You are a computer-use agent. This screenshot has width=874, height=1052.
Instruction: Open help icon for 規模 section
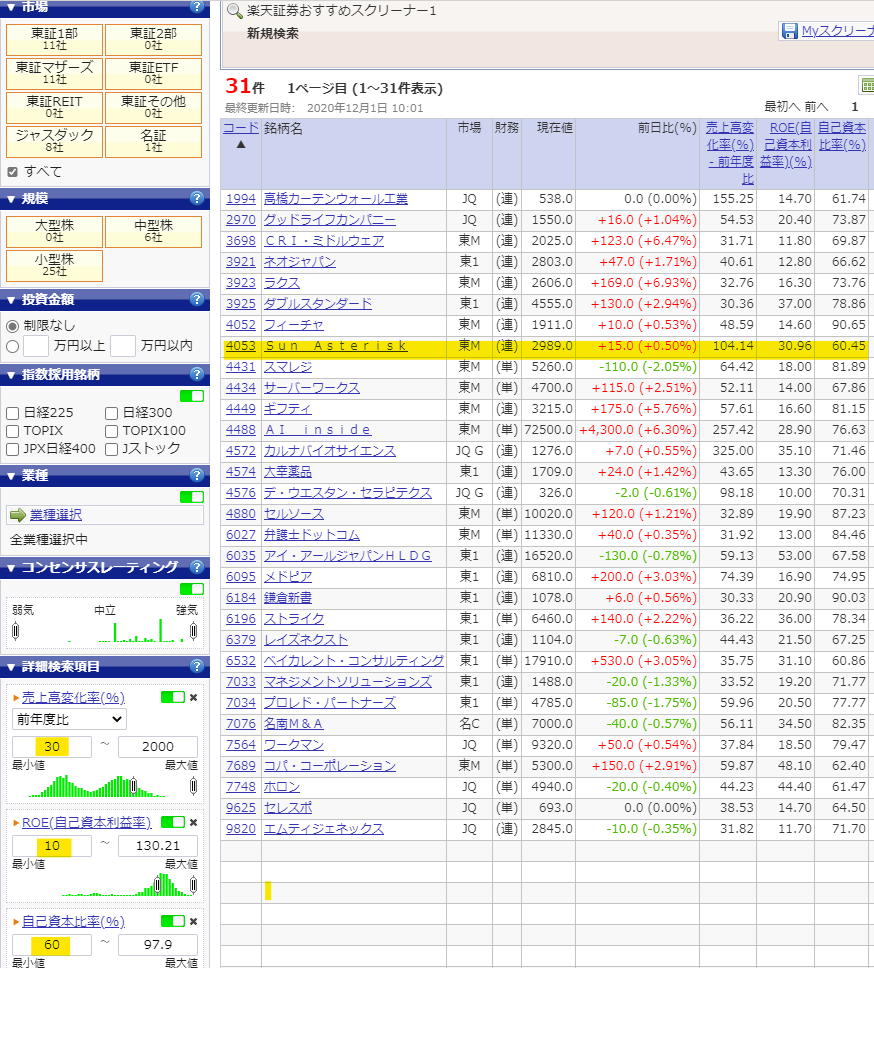[197, 198]
